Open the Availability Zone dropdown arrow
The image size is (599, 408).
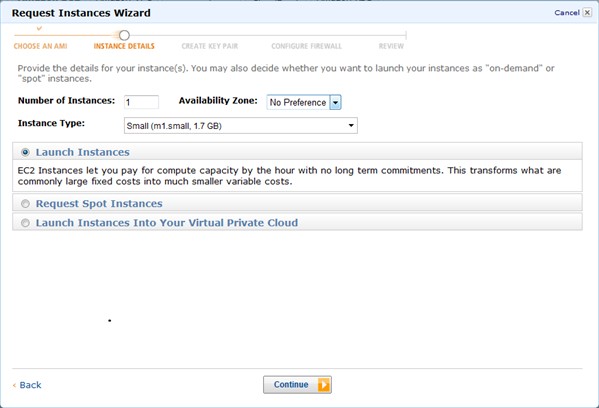click(x=335, y=102)
